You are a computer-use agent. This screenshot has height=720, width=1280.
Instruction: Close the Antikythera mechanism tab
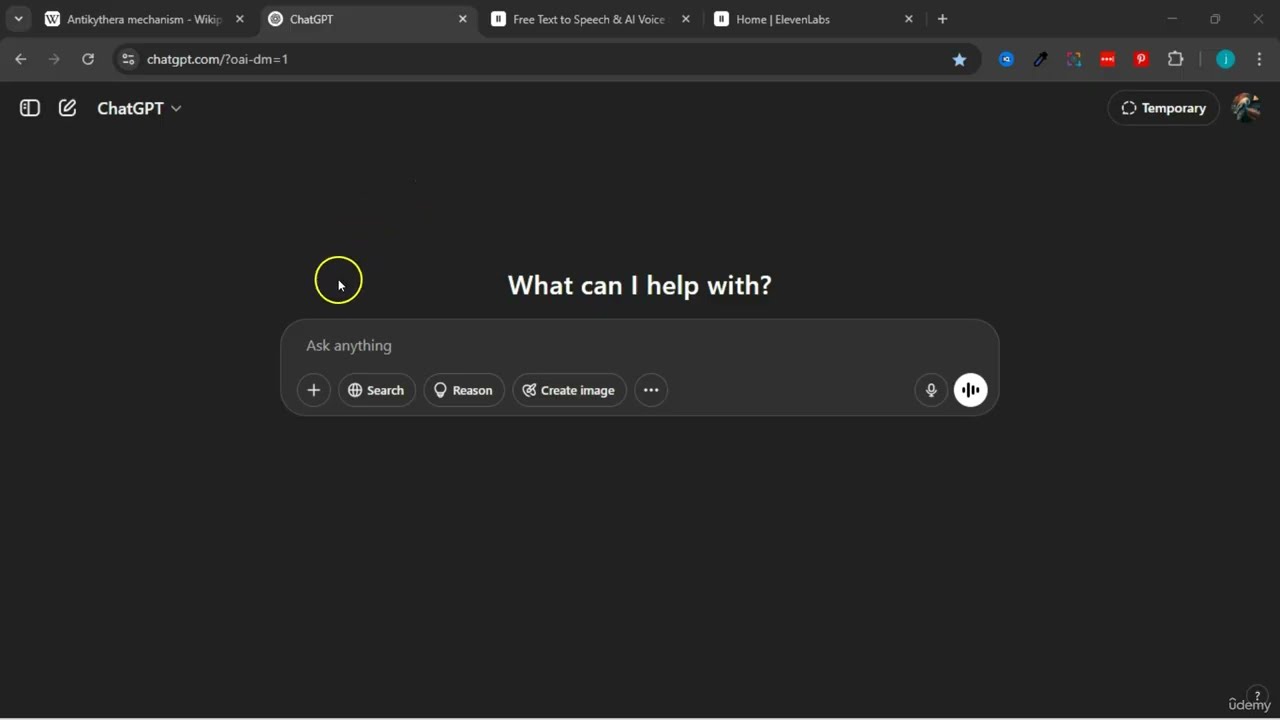point(240,19)
